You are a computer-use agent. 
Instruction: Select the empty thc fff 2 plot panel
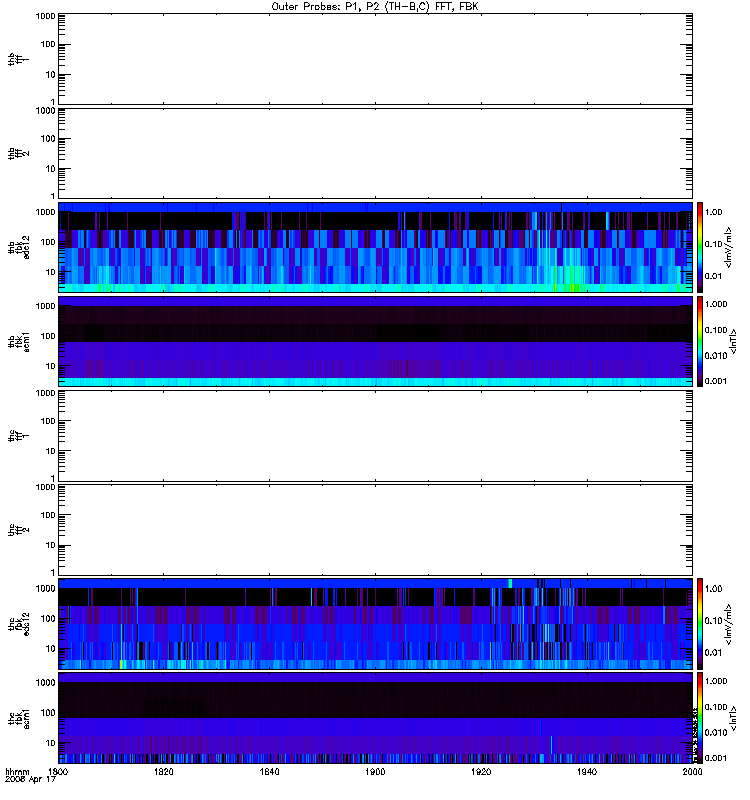click(x=375, y=530)
